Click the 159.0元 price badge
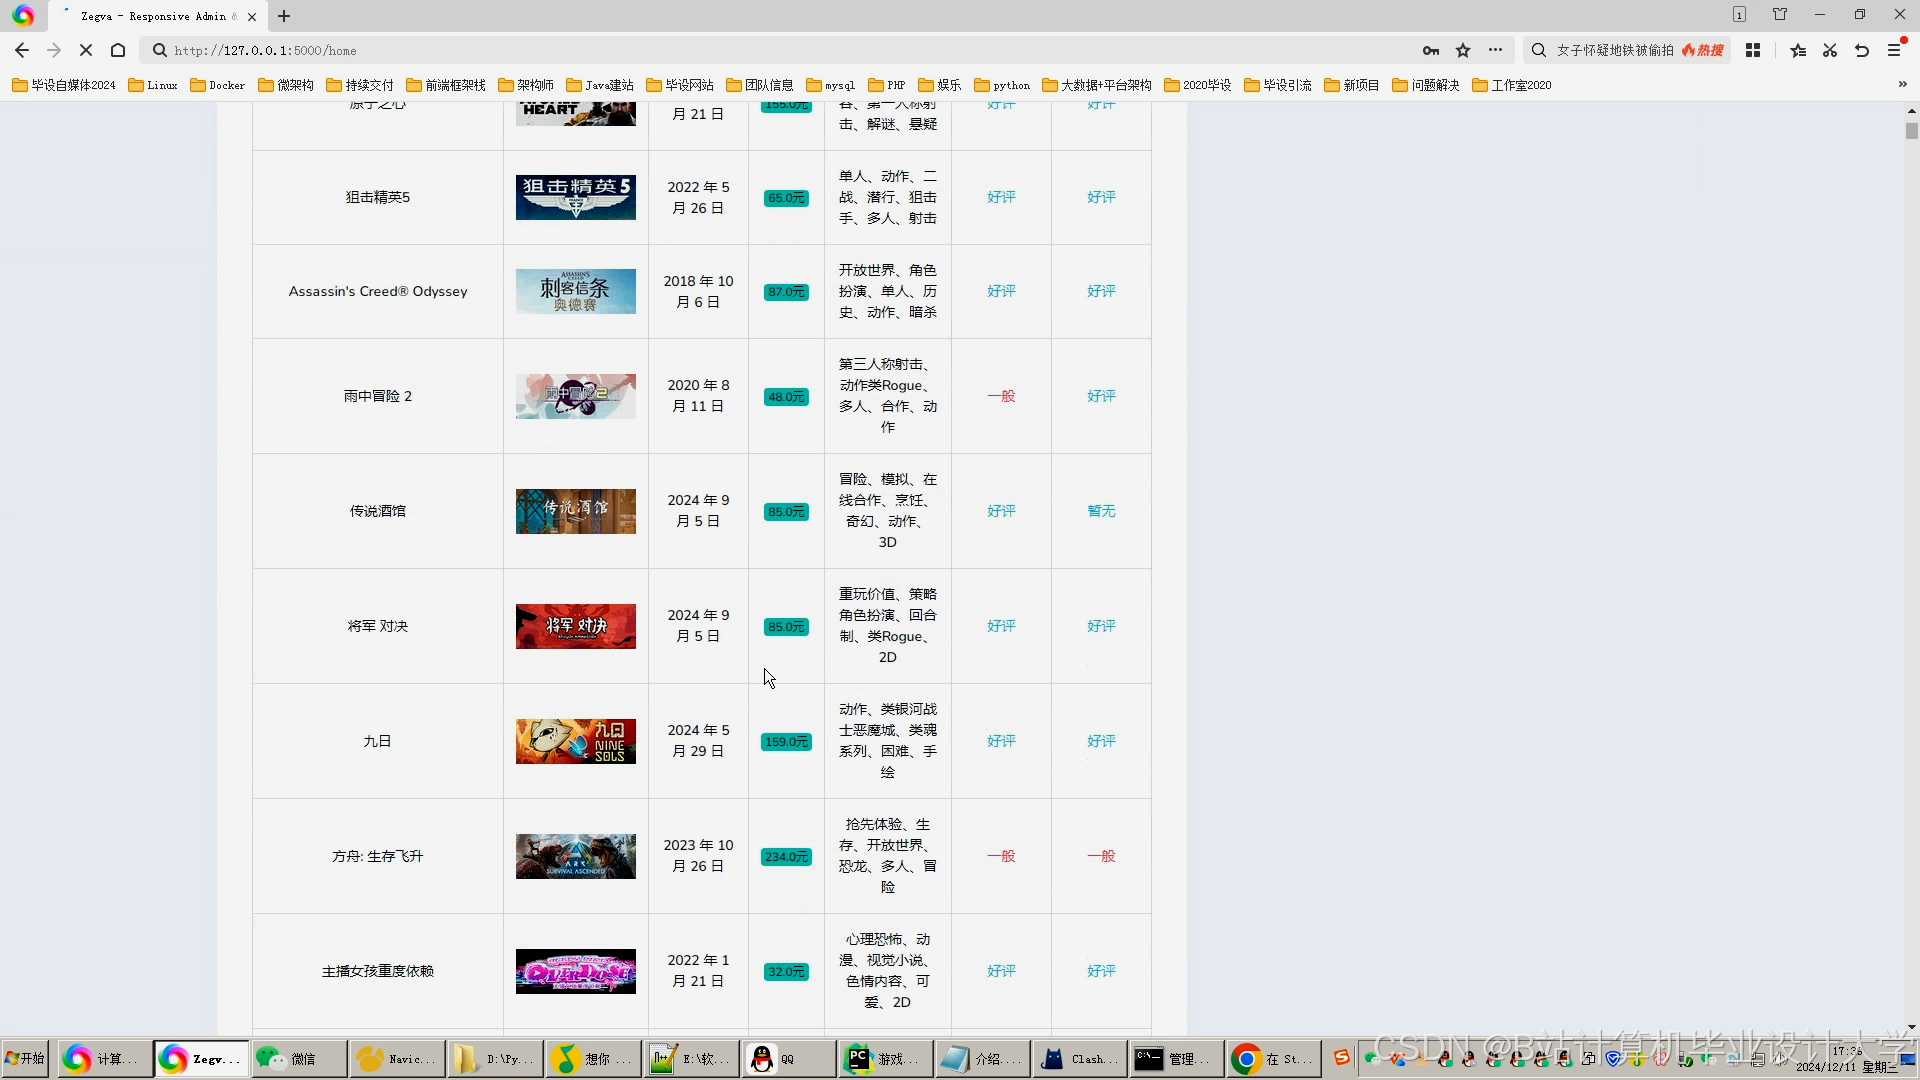Viewport: 1920px width, 1080px height. [786, 742]
